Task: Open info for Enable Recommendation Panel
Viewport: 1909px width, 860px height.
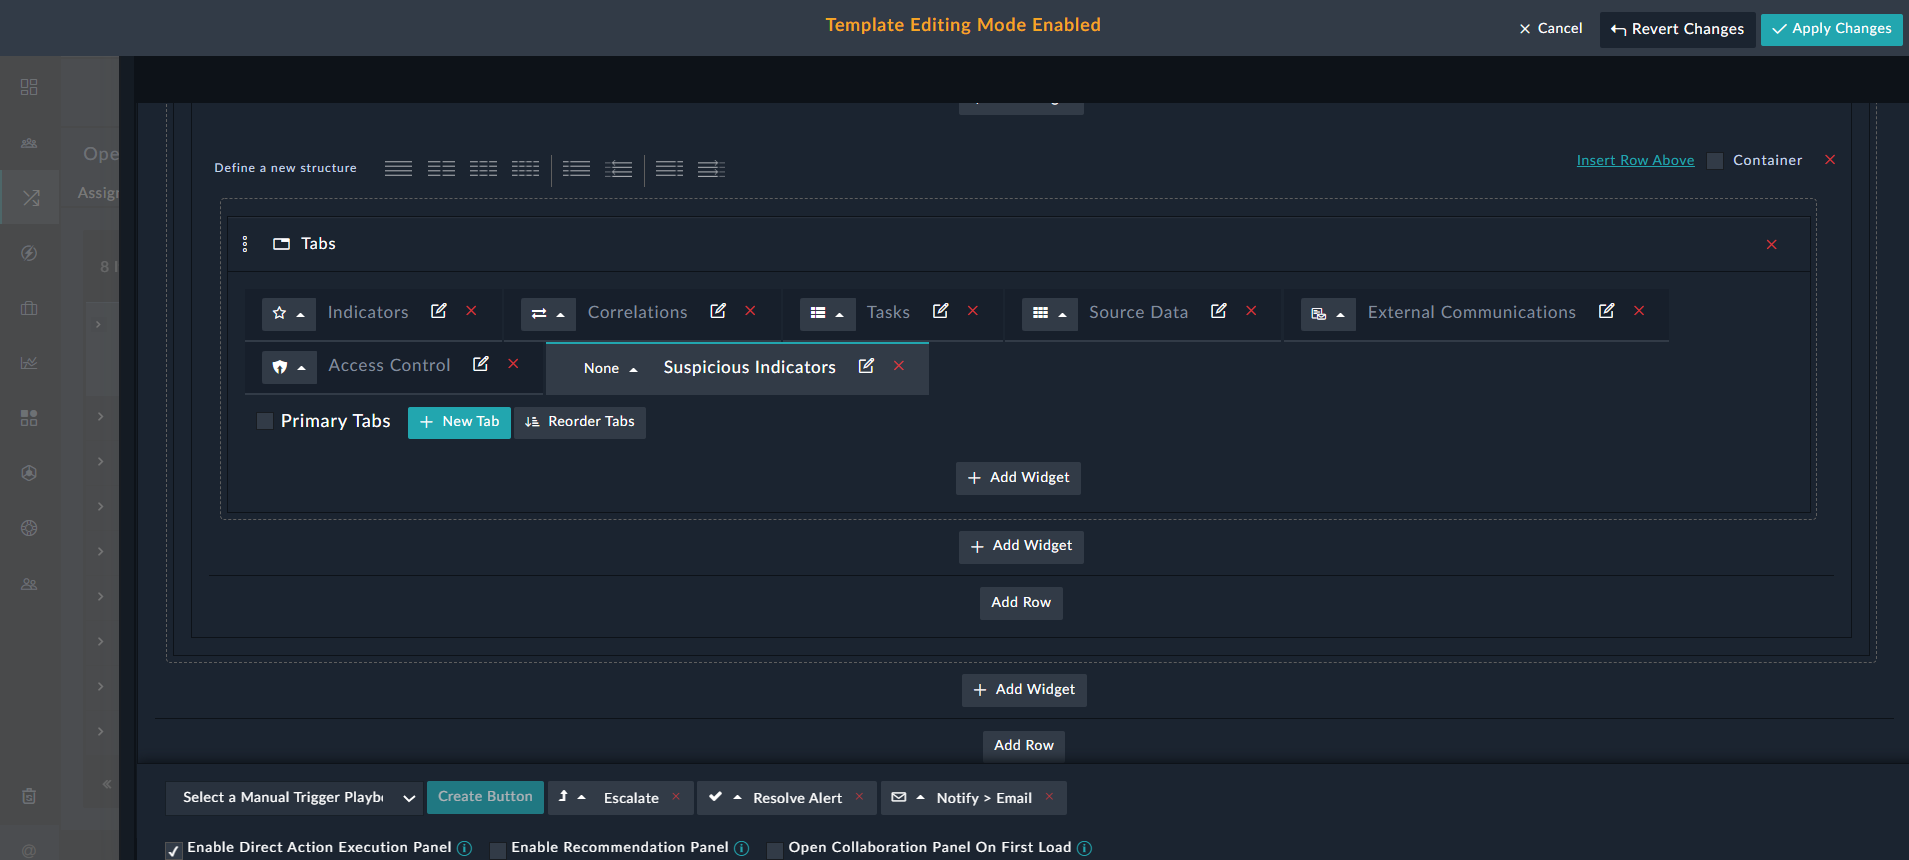Action: coord(741,848)
